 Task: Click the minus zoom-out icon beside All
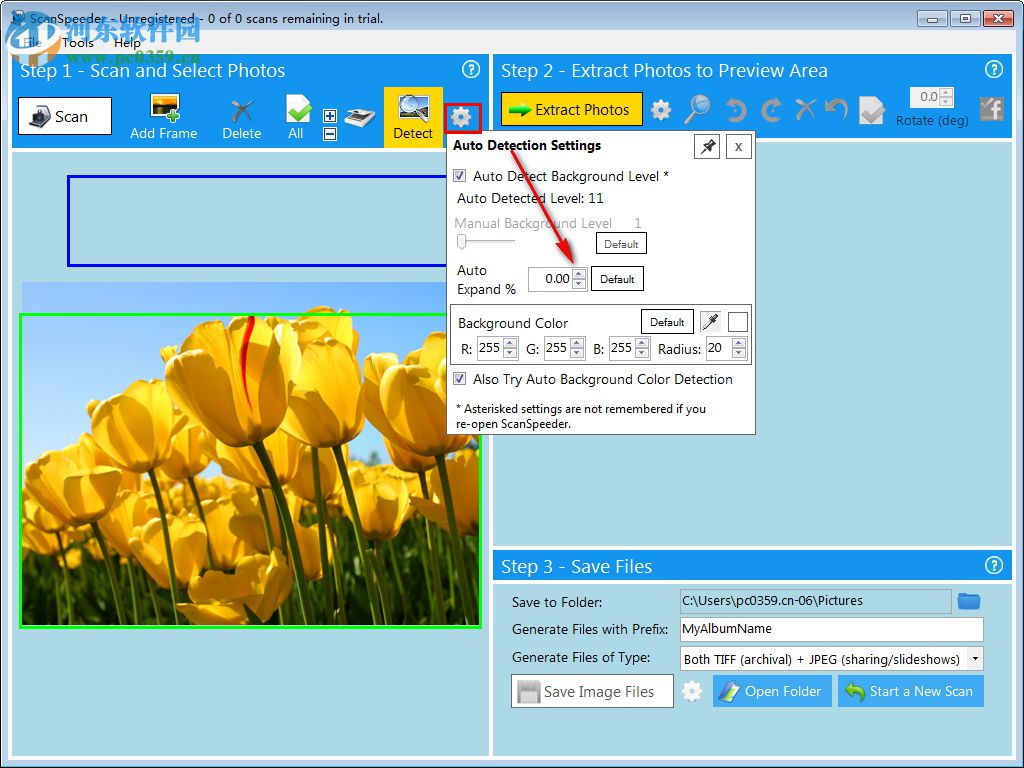(330, 134)
